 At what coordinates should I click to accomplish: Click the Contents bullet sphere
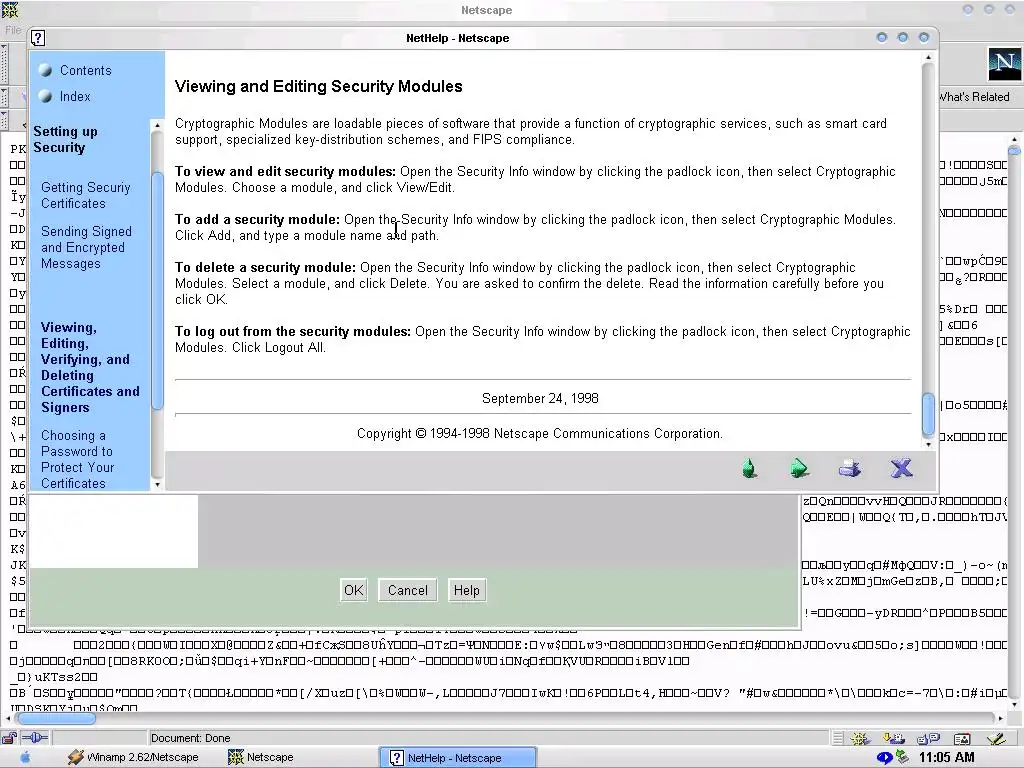tap(45, 71)
